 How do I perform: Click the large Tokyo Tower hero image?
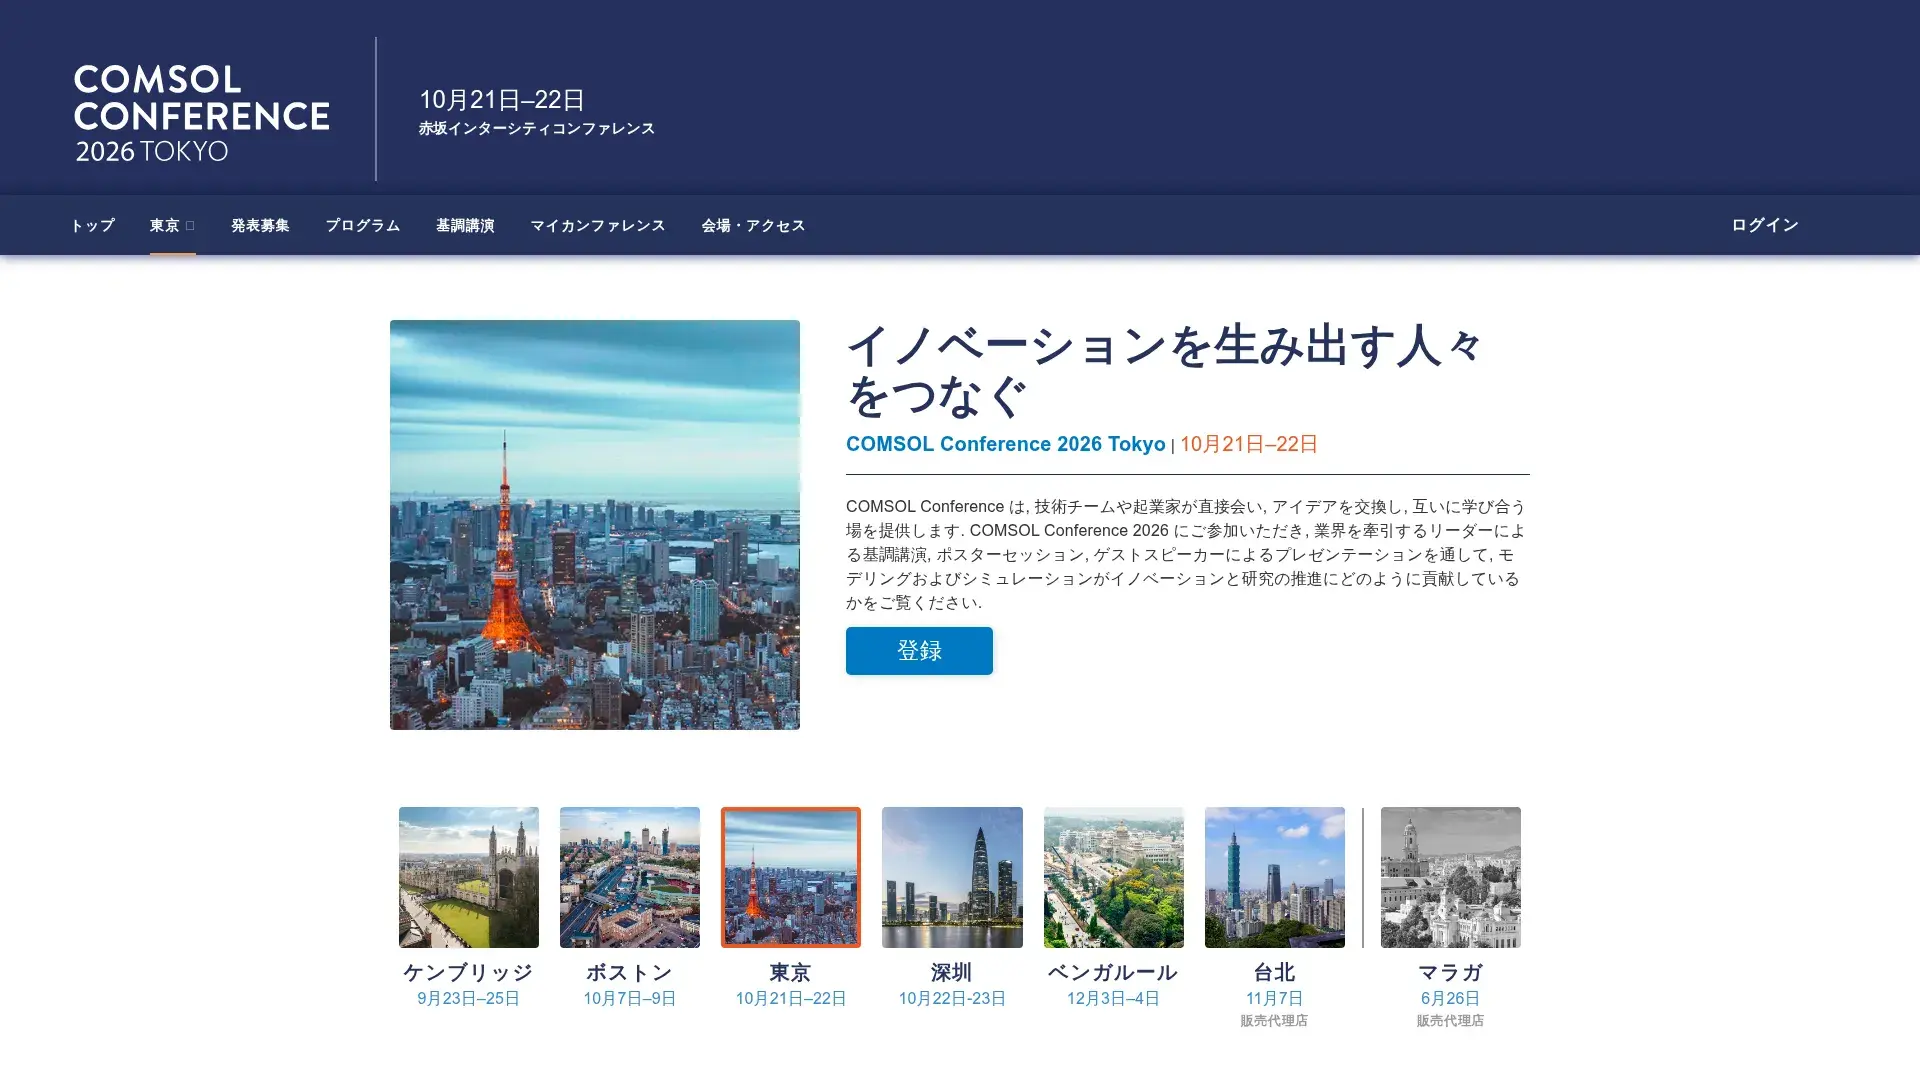click(595, 525)
